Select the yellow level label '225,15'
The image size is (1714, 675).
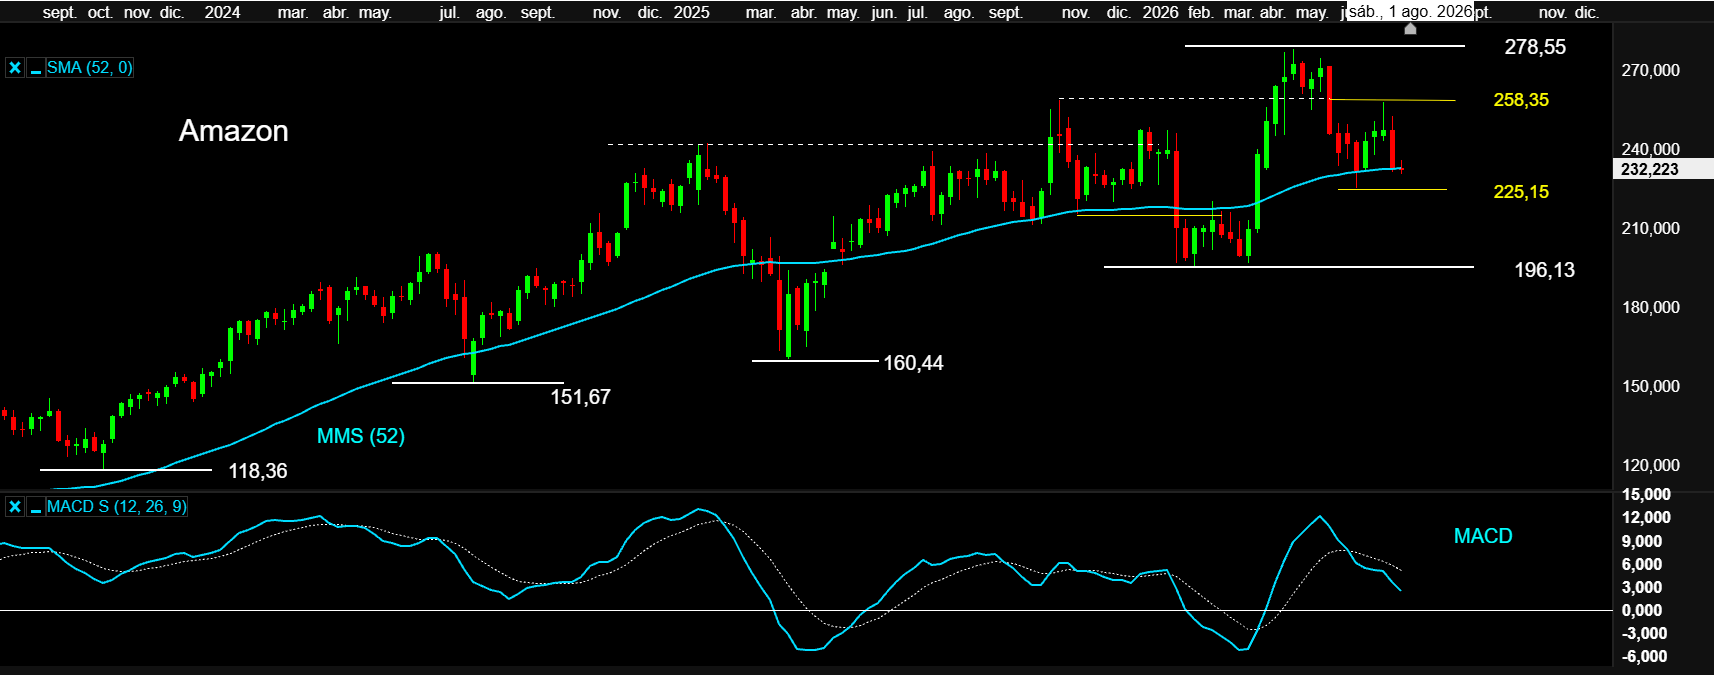click(1521, 192)
